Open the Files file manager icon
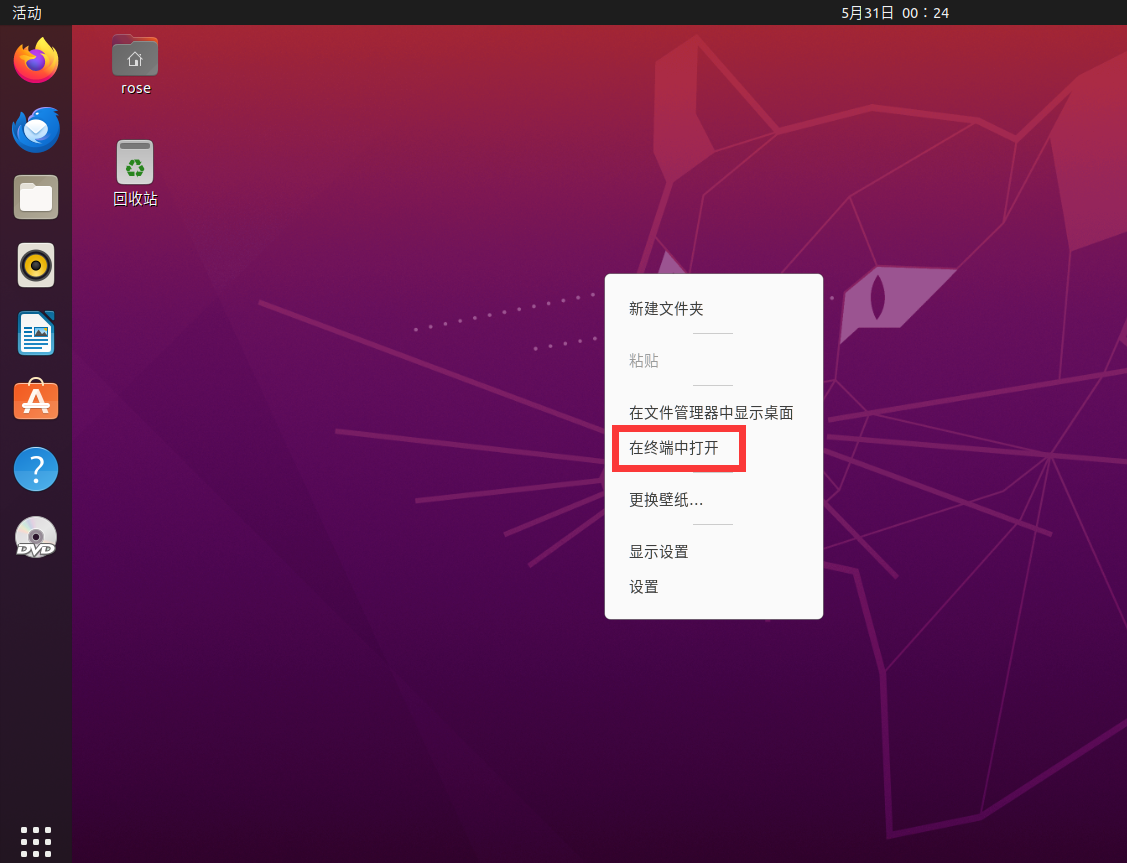The width and height of the screenshot is (1127, 863). click(x=36, y=197)
